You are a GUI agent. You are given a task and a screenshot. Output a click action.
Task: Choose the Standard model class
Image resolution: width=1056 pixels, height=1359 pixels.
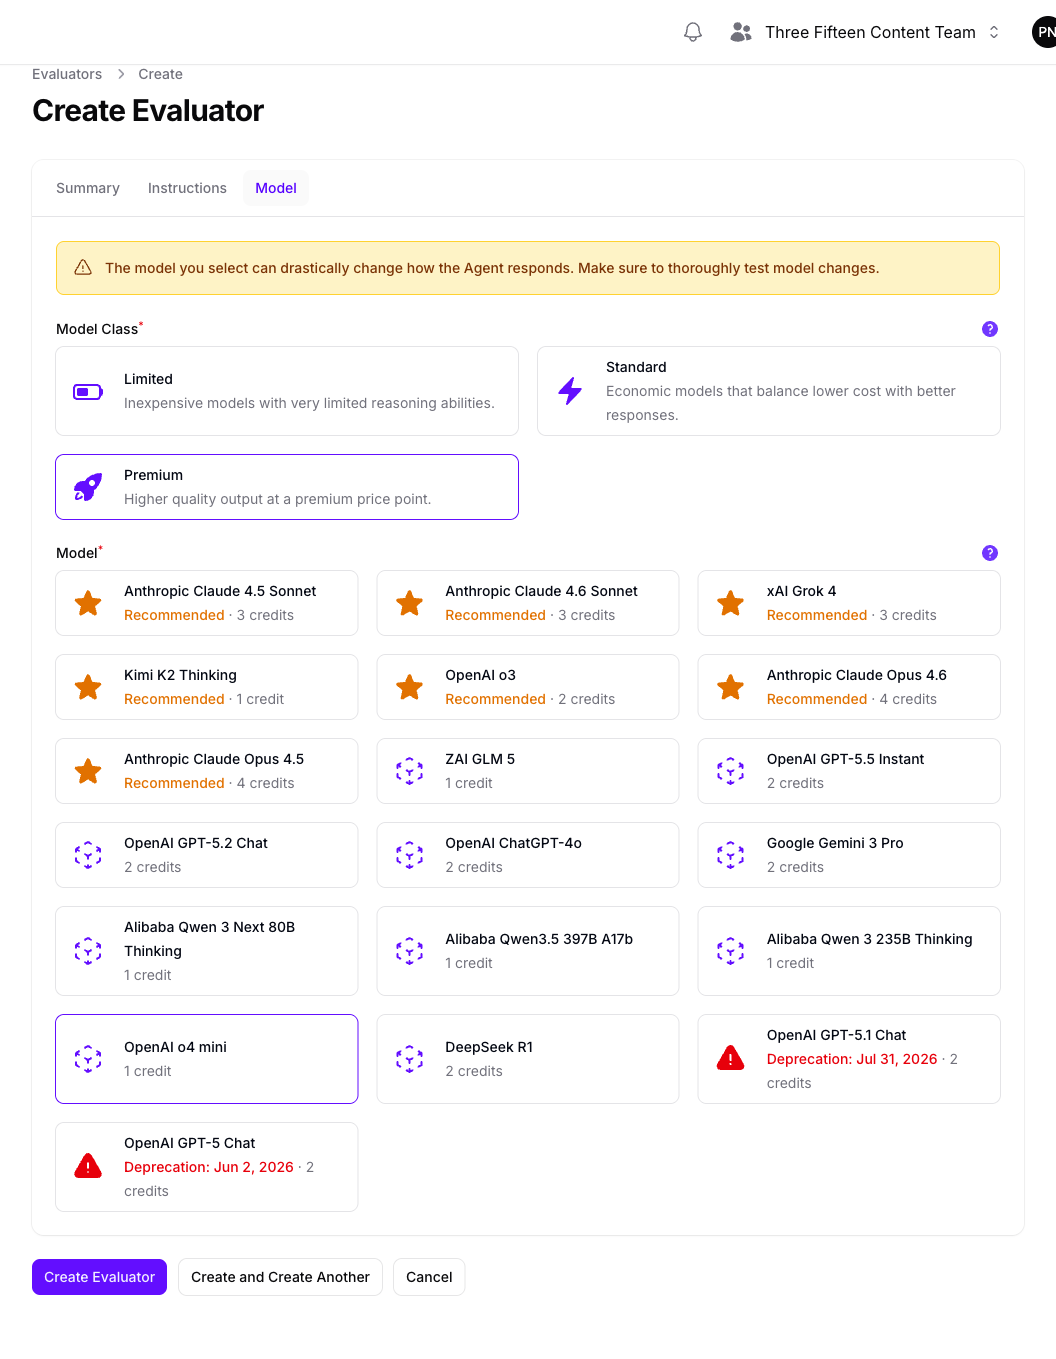(x=769, y=391)
